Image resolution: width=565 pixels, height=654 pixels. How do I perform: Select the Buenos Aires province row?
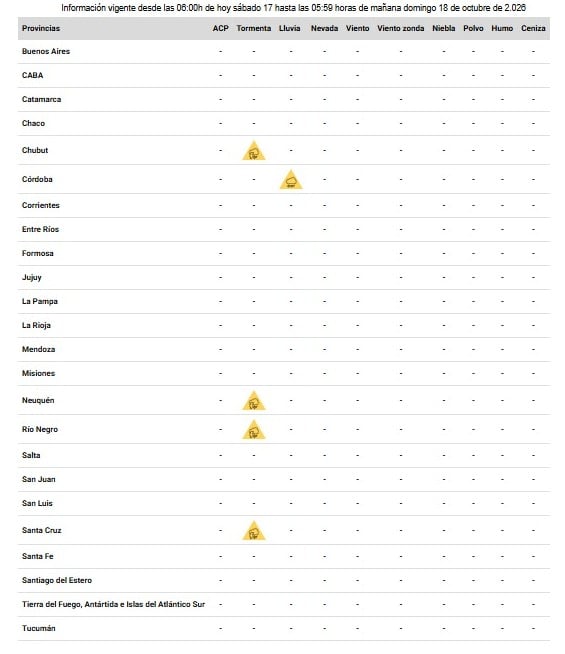pos(284,52)
